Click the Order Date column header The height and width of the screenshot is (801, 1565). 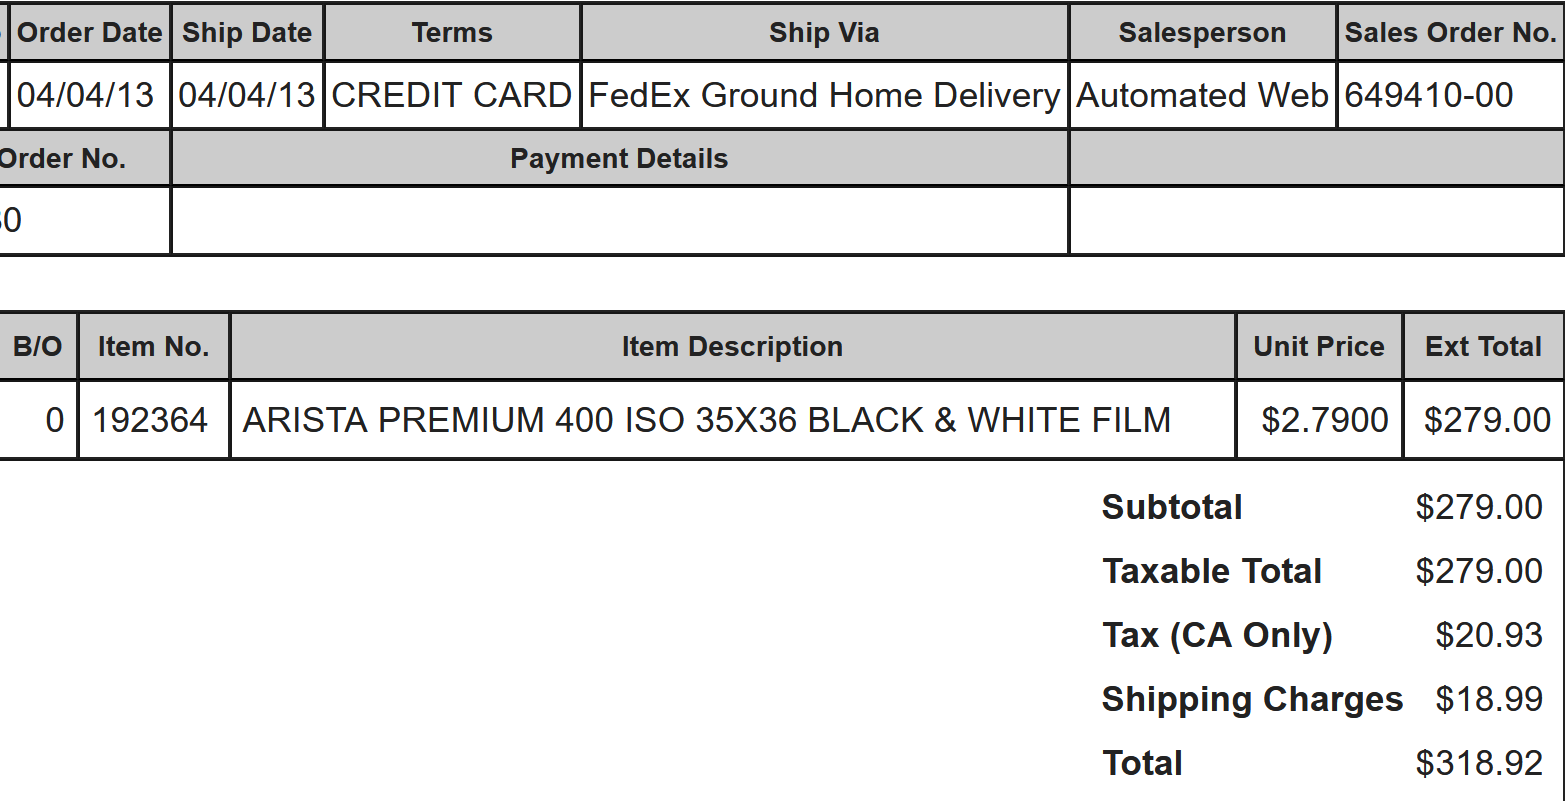coord(89,33)
